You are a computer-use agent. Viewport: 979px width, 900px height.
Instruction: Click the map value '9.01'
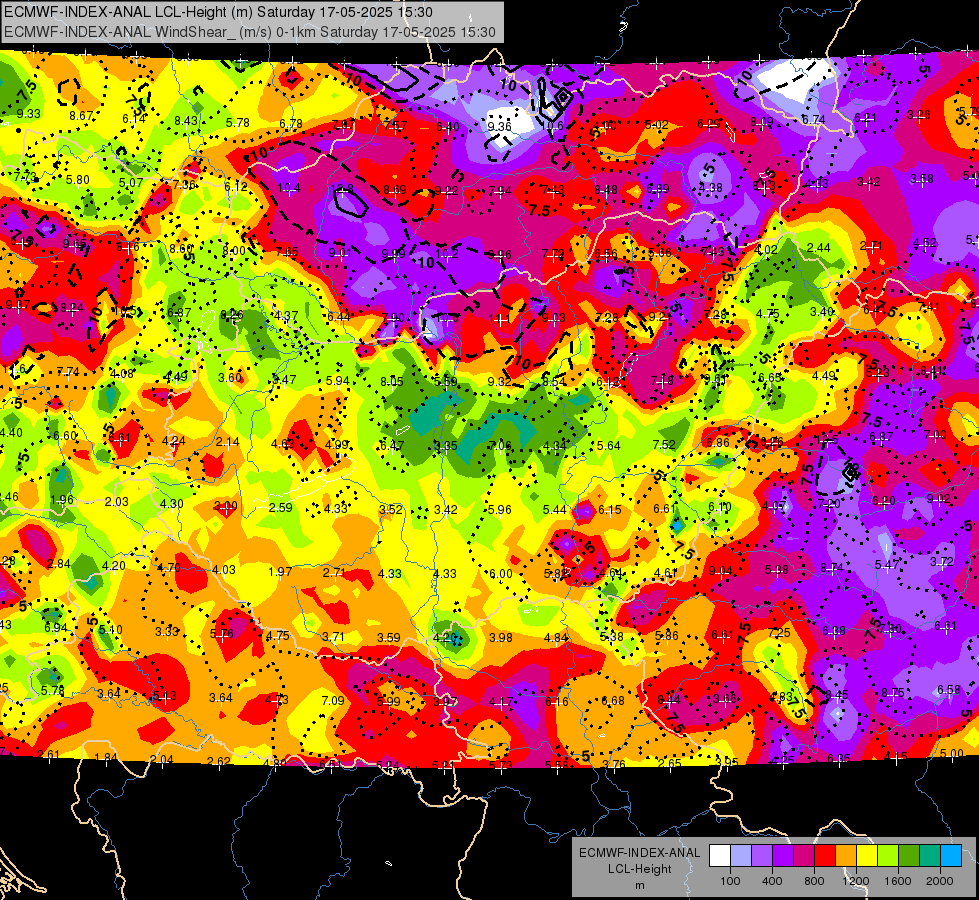coord(340,253)
